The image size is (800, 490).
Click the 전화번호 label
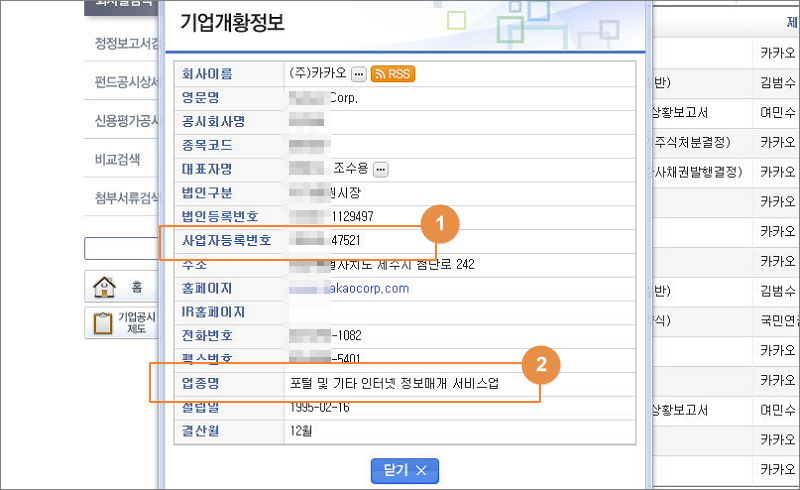click(207, 335)
